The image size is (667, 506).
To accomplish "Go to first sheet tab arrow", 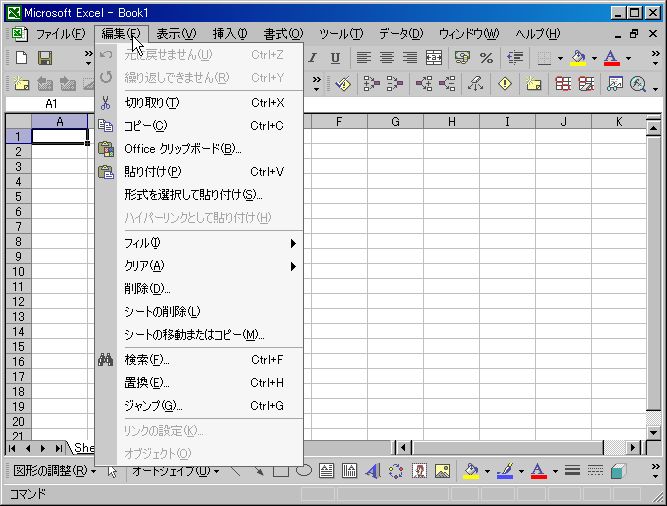I will 12,448.
